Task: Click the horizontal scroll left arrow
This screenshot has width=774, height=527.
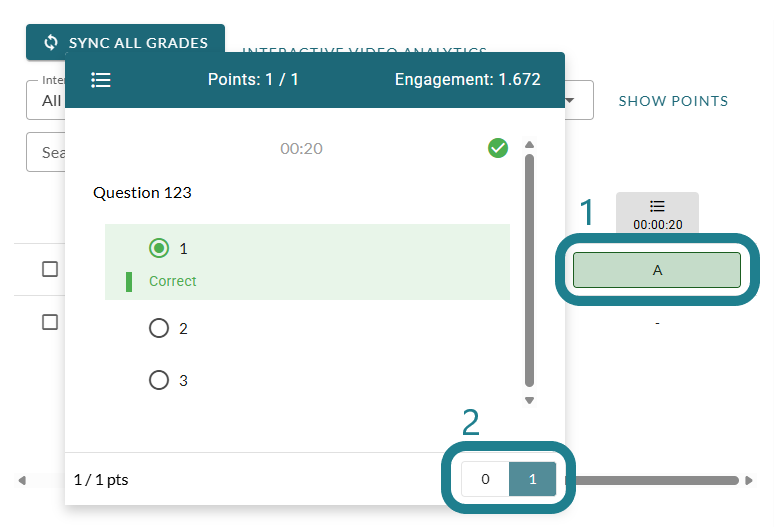Action: tap(22, 481)
